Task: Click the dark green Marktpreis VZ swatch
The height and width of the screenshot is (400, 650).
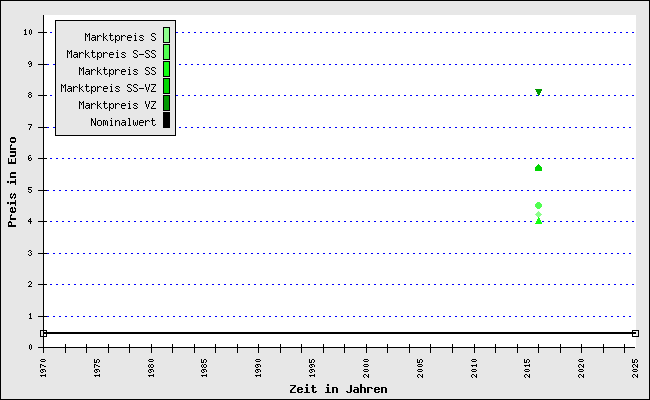Action: [x=166, y=104]
